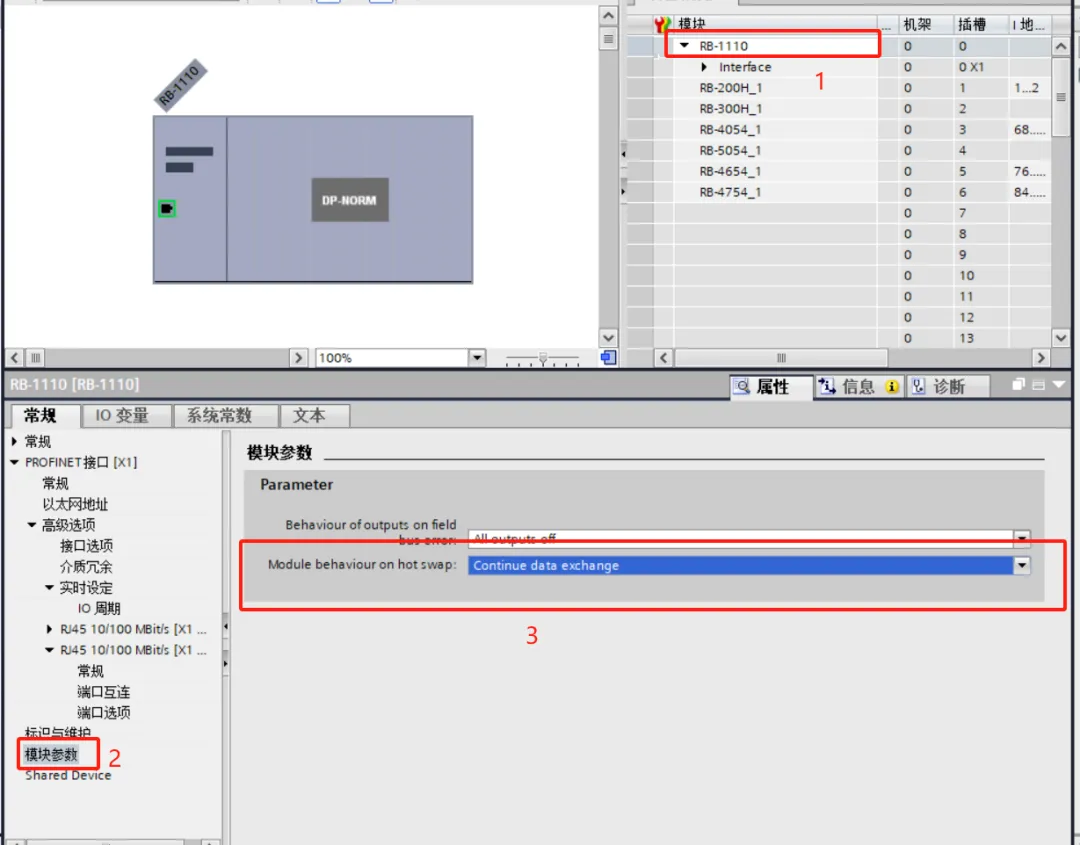Select Shared Device in the navigation tree
The image size is (1080, 845).
click(x=68, y=775)
